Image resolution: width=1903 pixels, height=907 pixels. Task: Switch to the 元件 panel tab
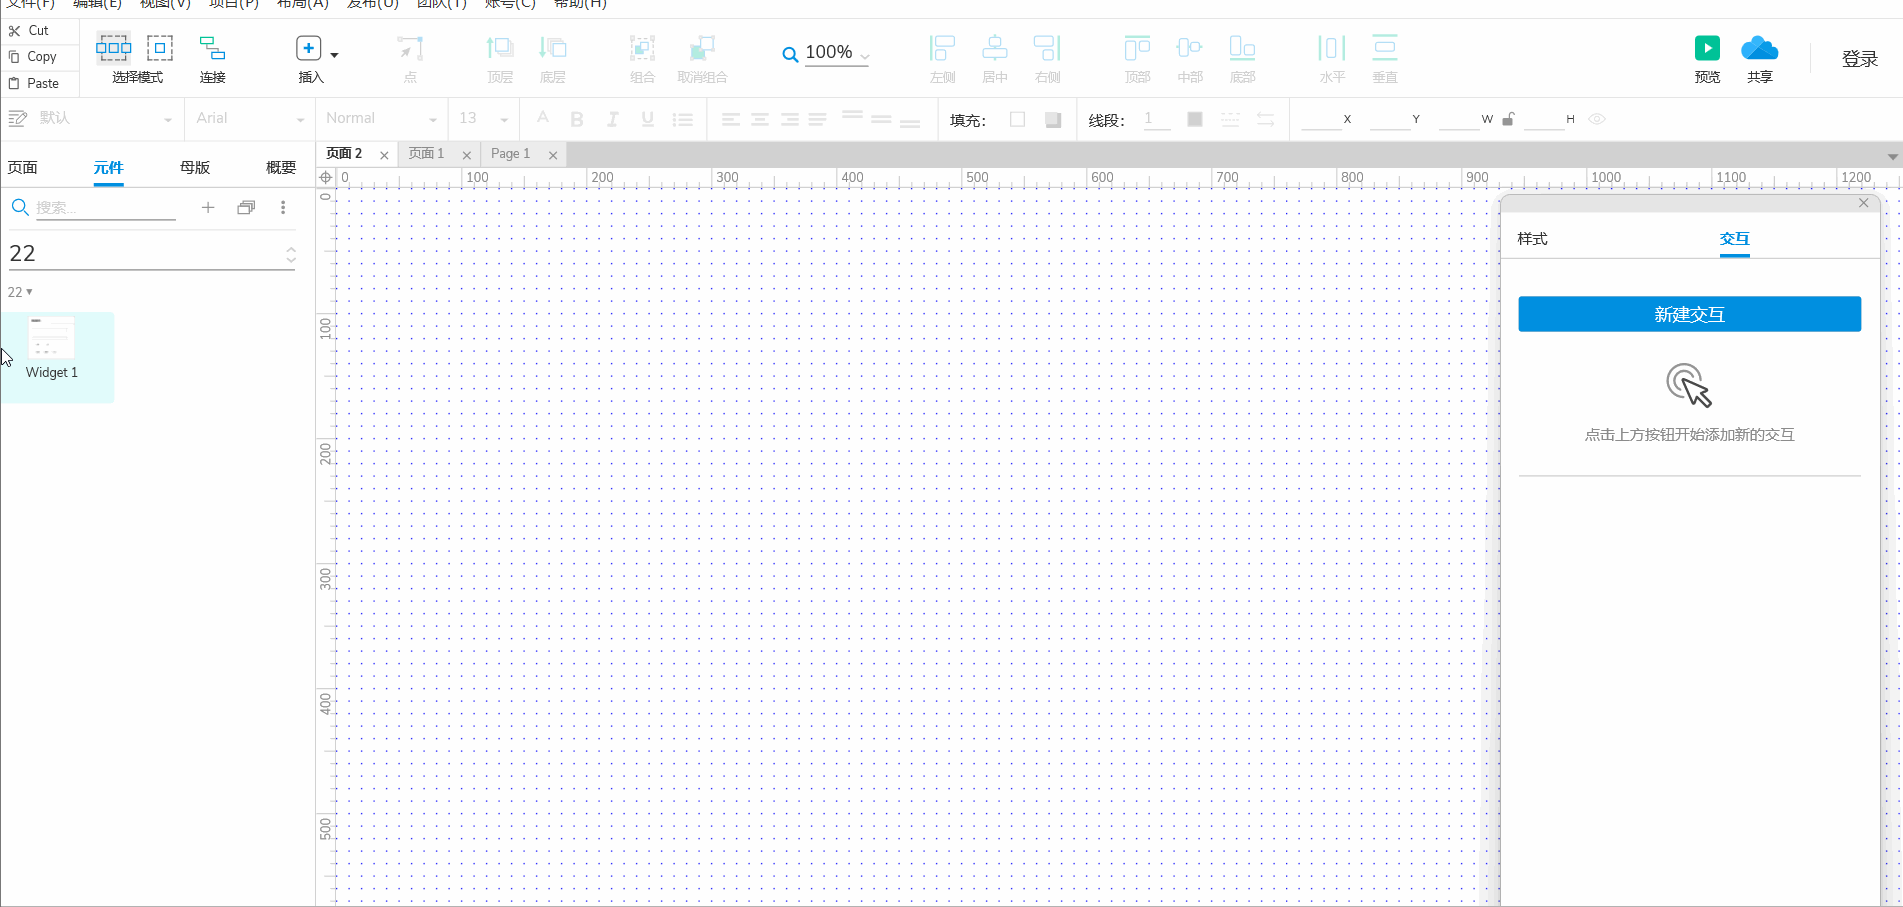[108, 167]
